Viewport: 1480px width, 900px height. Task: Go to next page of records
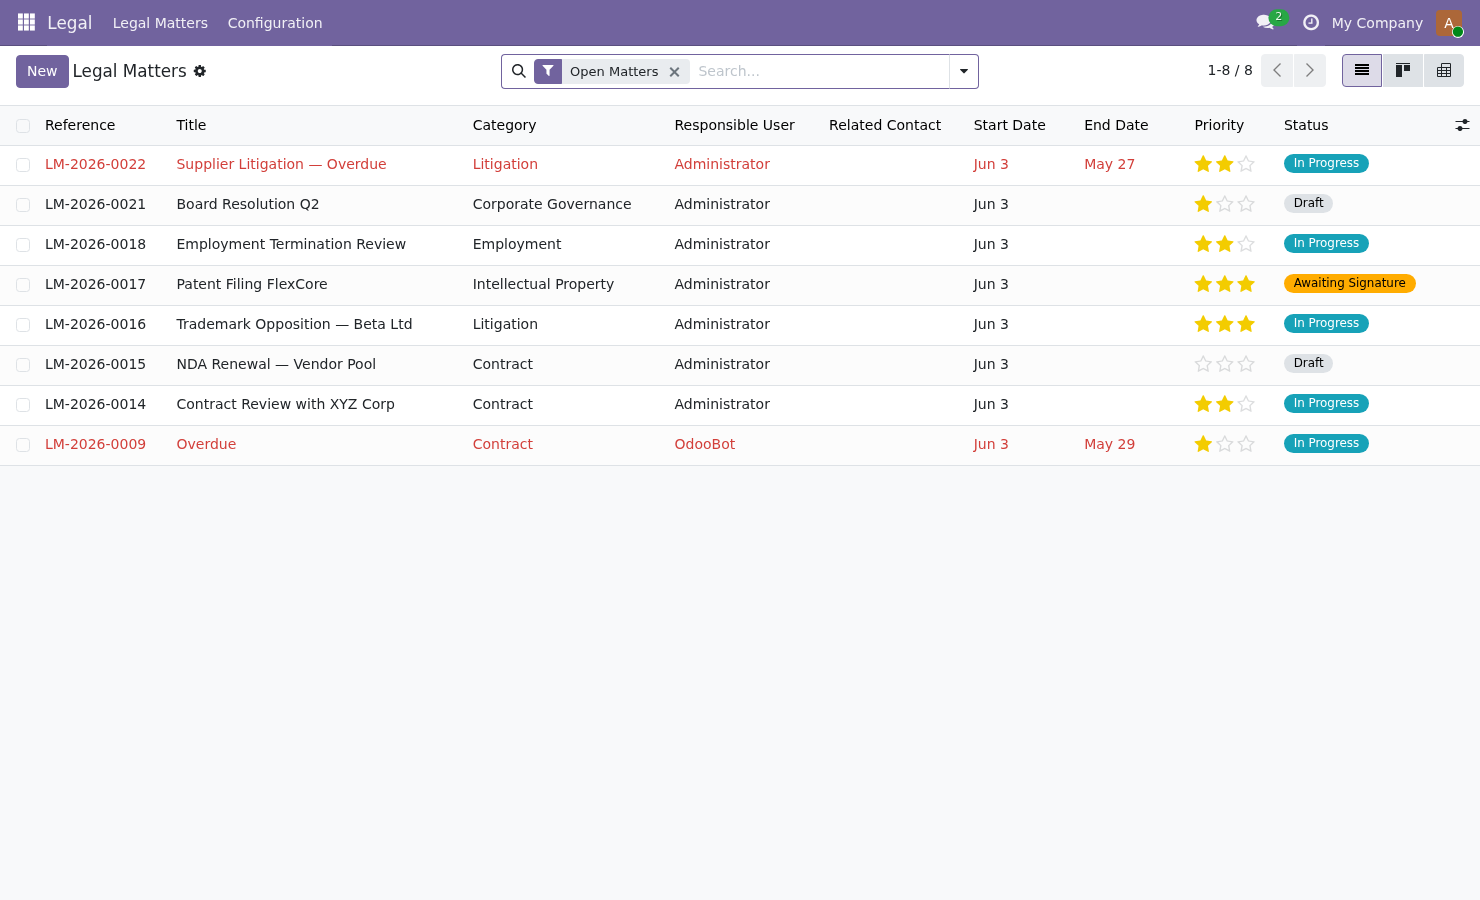(x=1310, y=70)
